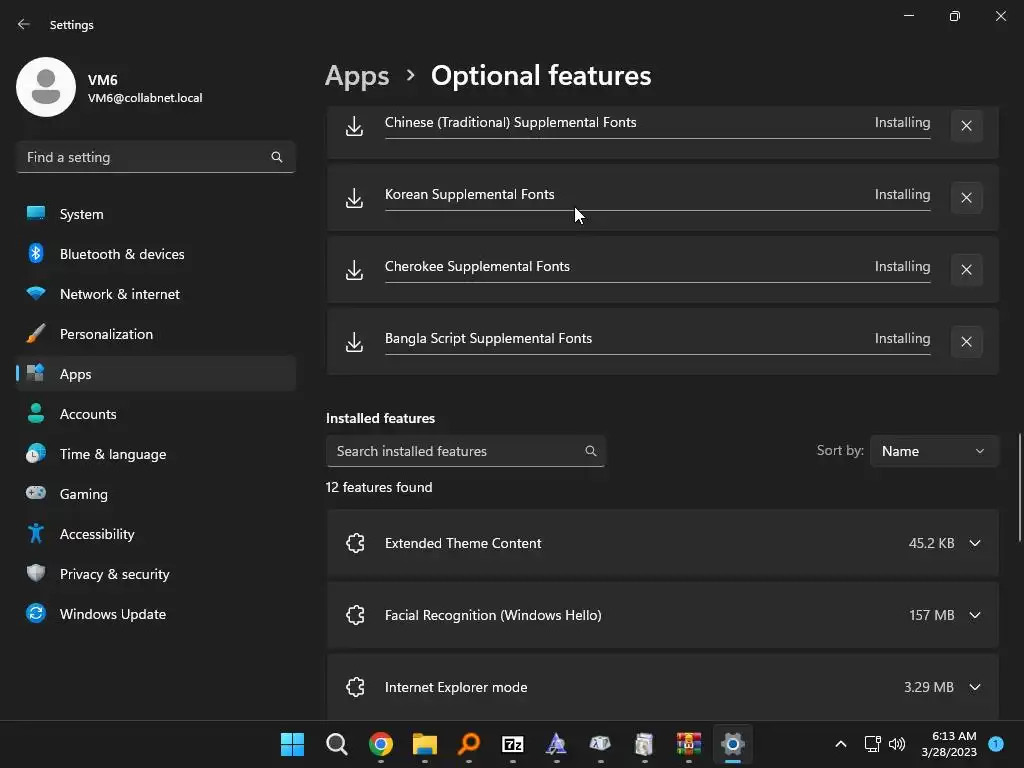
Task: Click the user profile avatar picture
Action: [46, 87]
